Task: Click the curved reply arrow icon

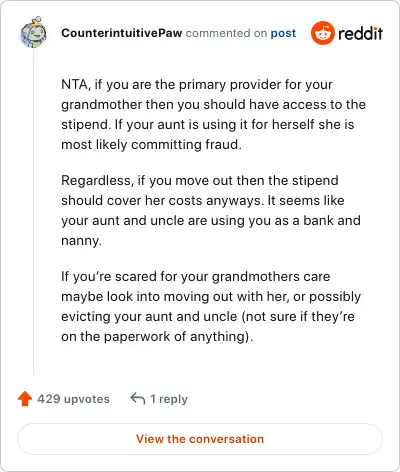Action: pos(138,398)
